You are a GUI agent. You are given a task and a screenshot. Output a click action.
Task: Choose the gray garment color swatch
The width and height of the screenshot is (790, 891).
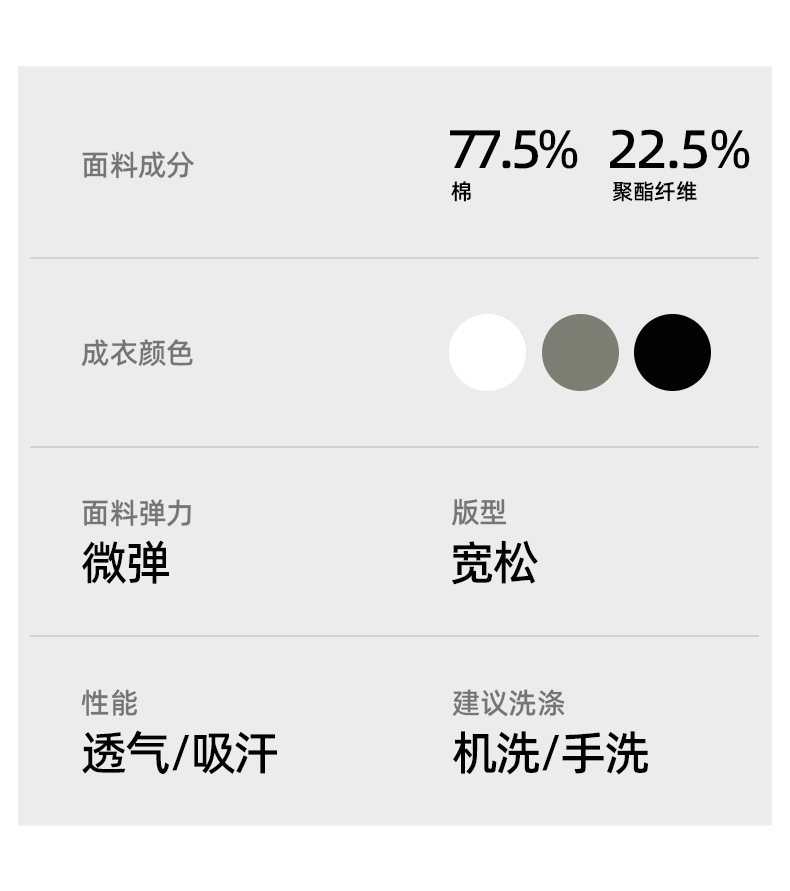click(580, 352)
